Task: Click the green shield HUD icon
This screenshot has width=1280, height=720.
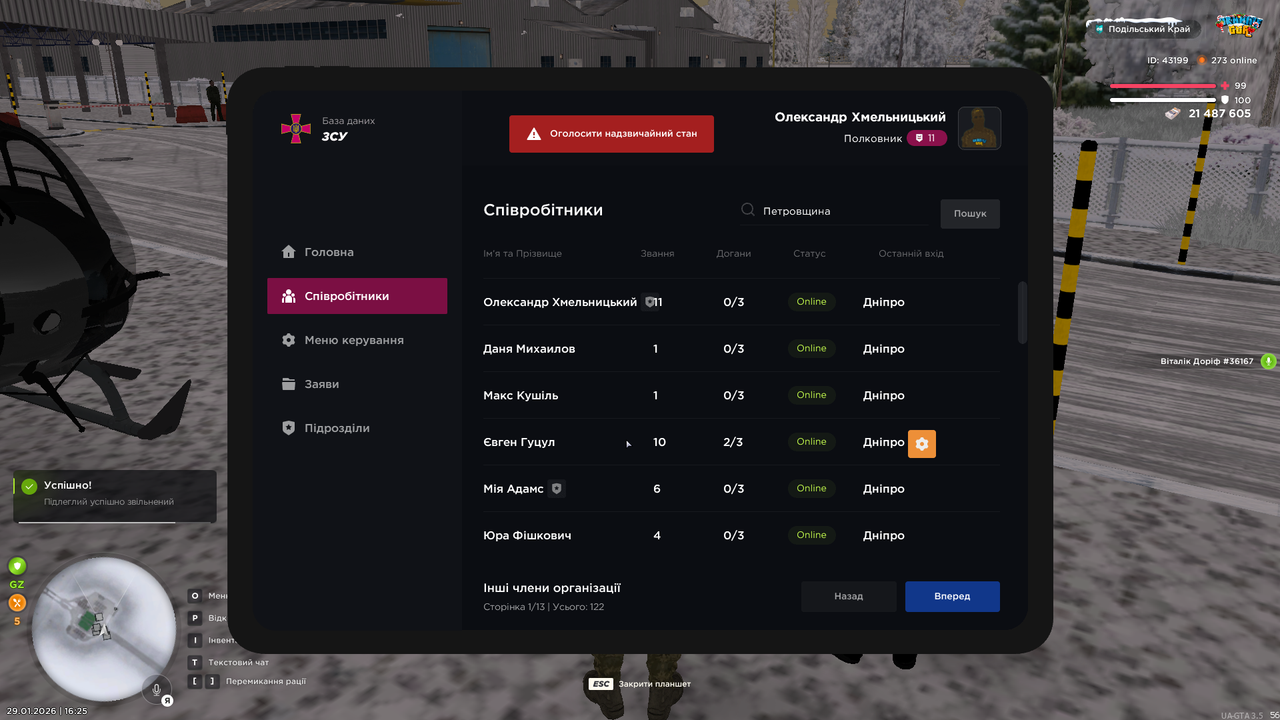Action: pos(17,566)
